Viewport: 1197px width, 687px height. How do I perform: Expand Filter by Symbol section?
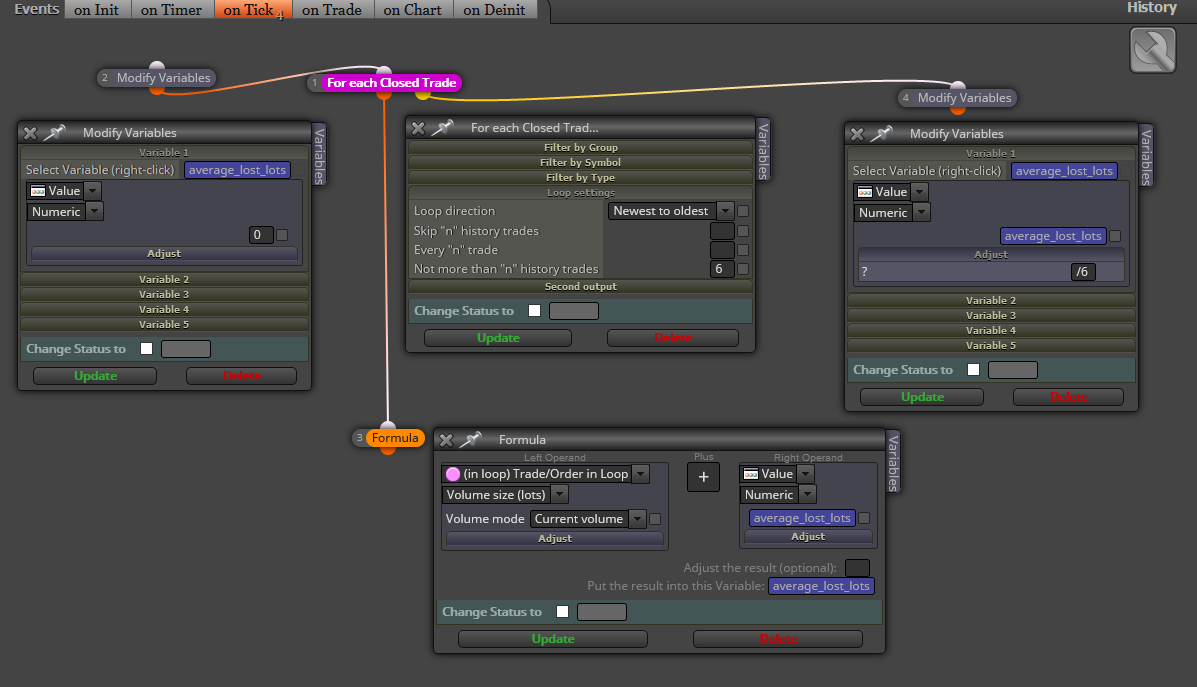[580, 162]
